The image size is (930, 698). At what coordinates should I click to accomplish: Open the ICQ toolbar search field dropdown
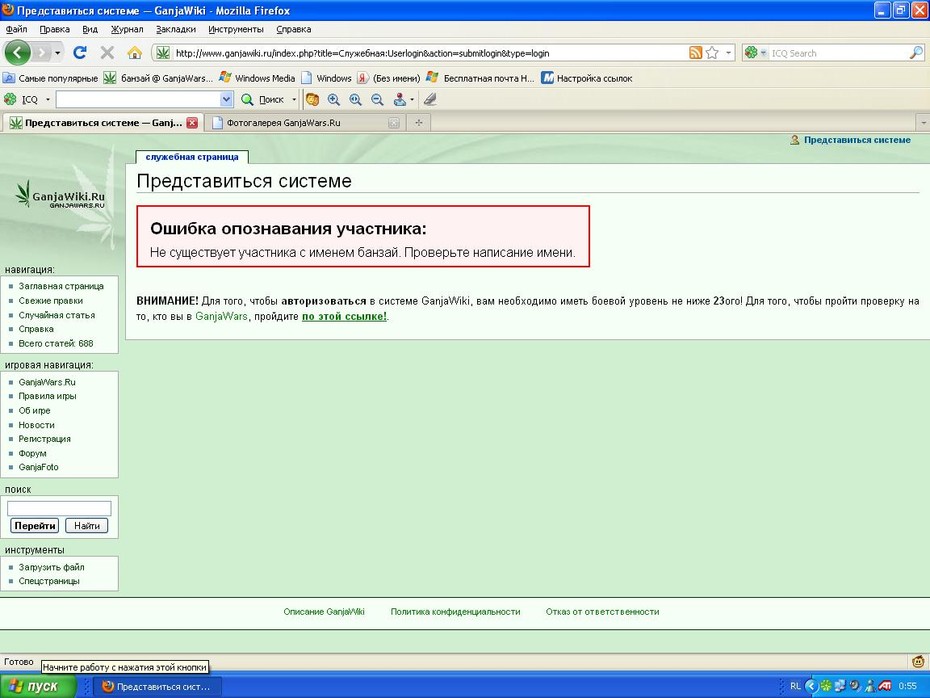[x=226, y=99]
